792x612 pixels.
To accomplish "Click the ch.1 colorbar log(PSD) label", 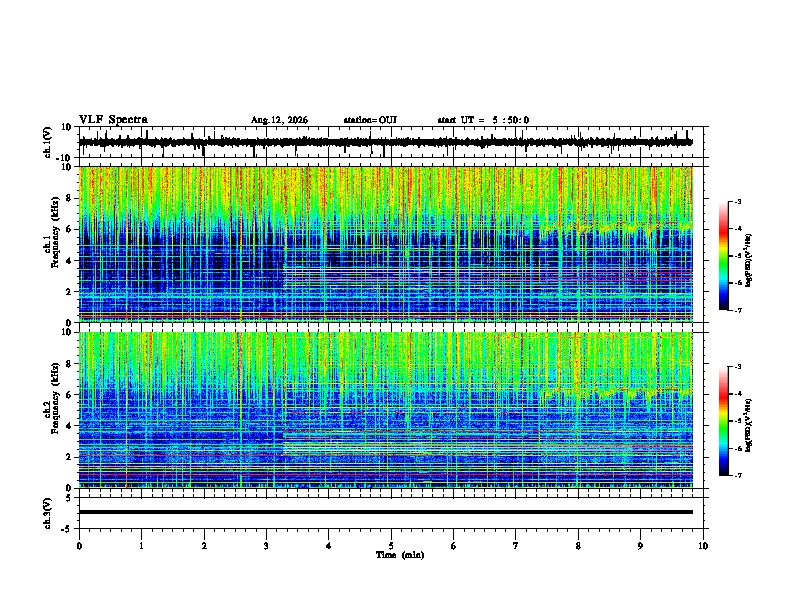I will [749, 261].
